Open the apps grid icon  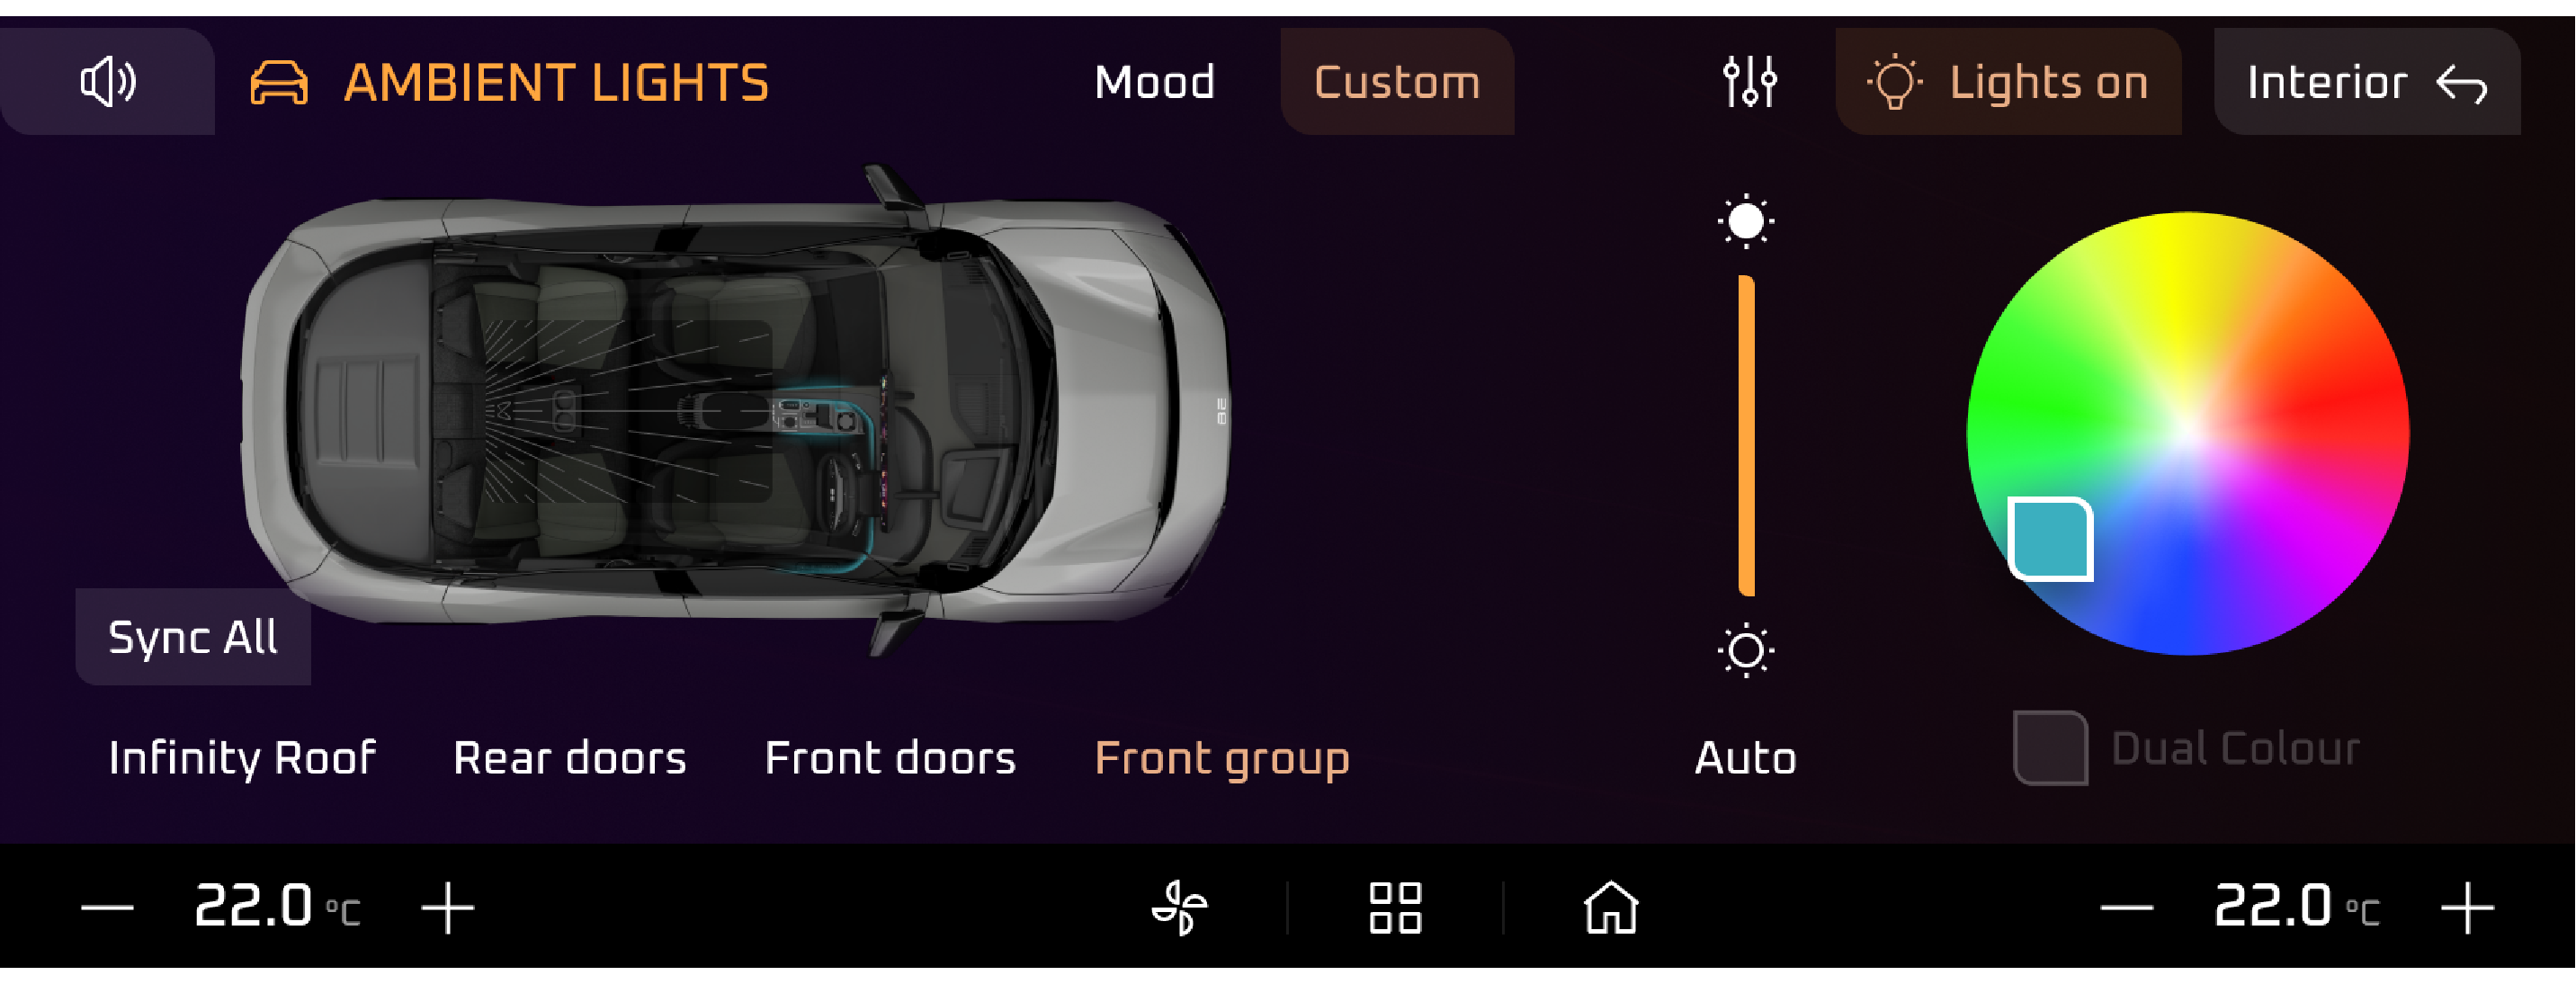pyautogui.click(x=1395, y=908)
